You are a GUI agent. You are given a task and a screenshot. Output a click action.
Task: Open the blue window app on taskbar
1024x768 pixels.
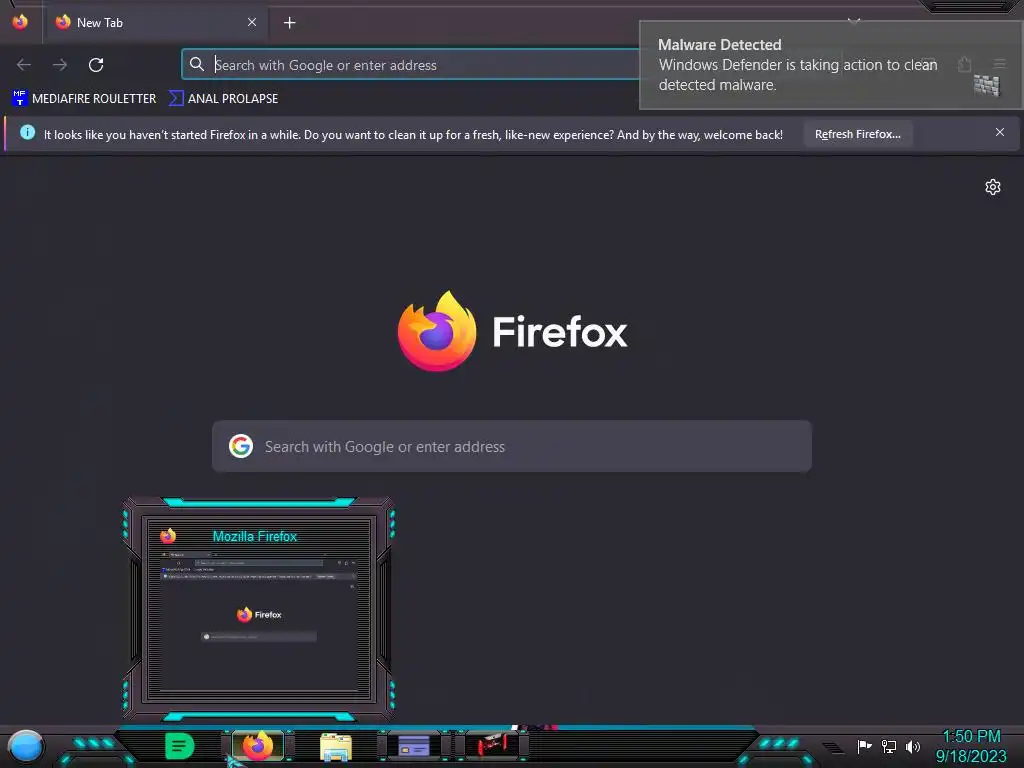[413, 746]
